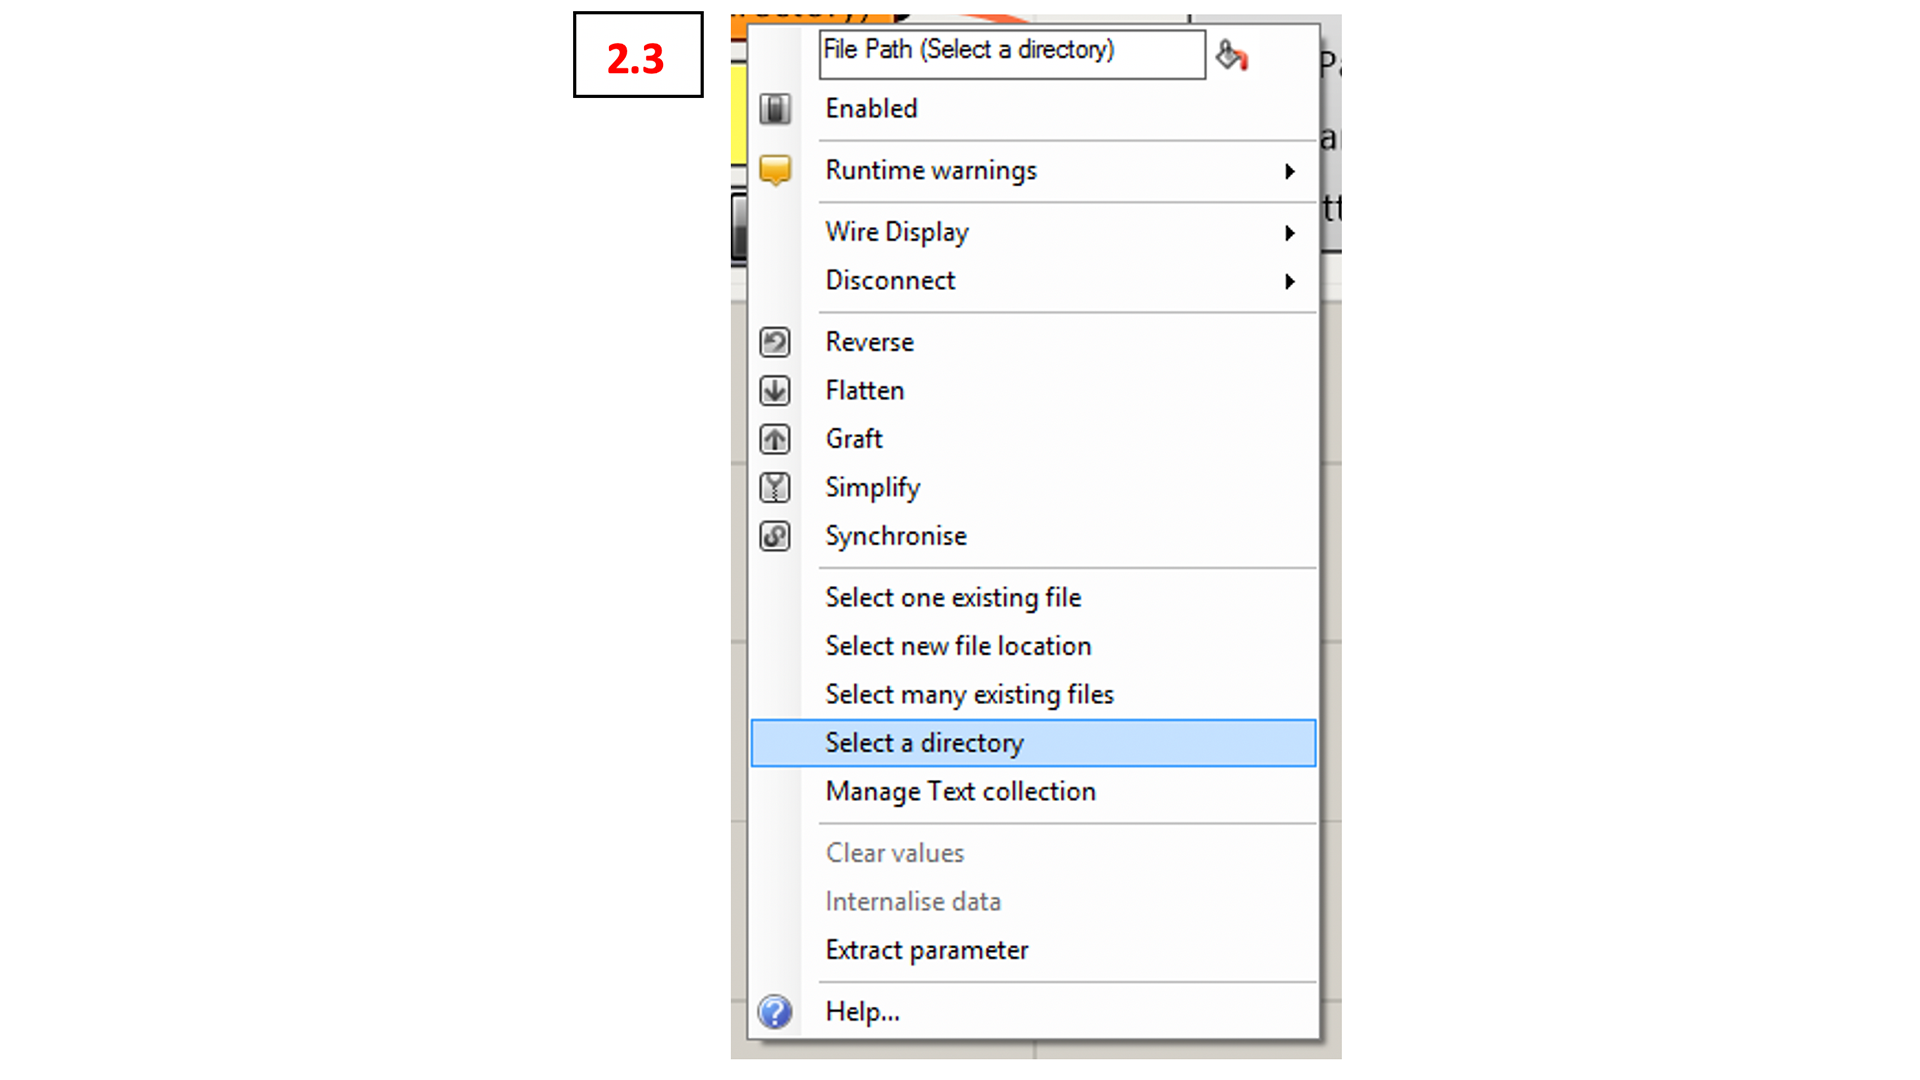Screen dimensions: 1920x1080
Task: Click the Synchronise data icon
Action: click(x=775, y=534)
